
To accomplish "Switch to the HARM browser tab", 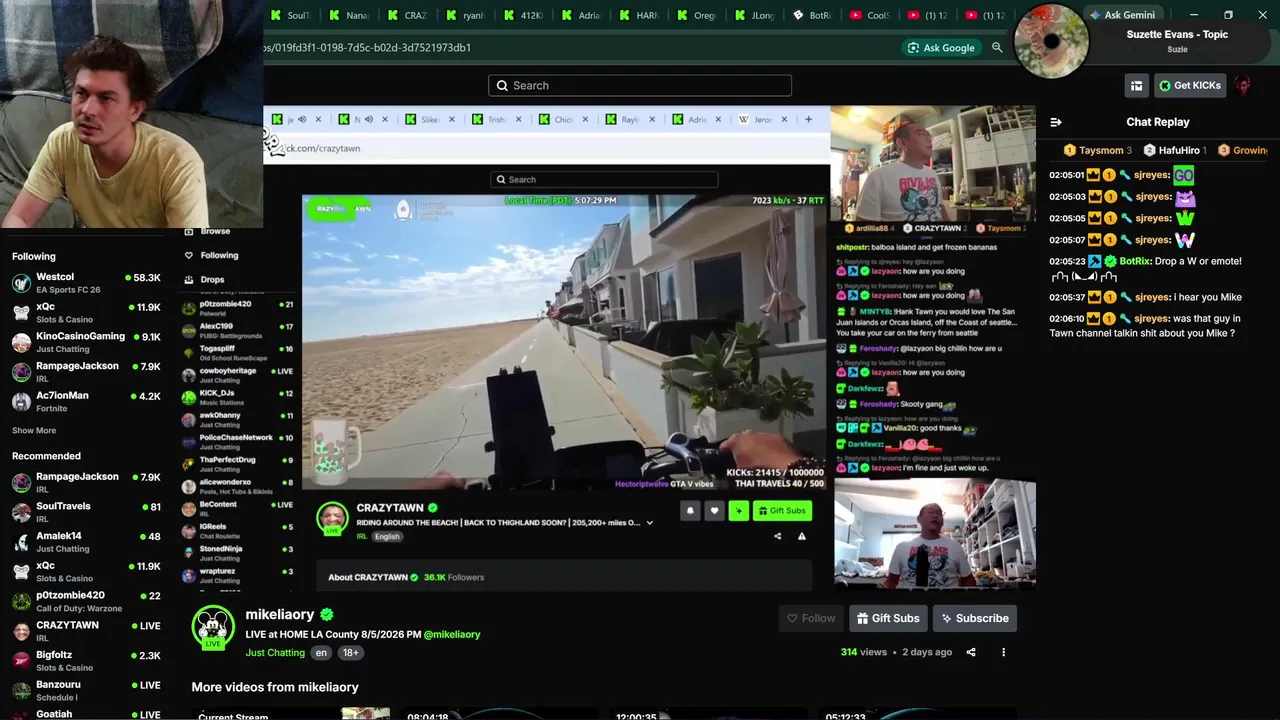I will pos(640,15).
